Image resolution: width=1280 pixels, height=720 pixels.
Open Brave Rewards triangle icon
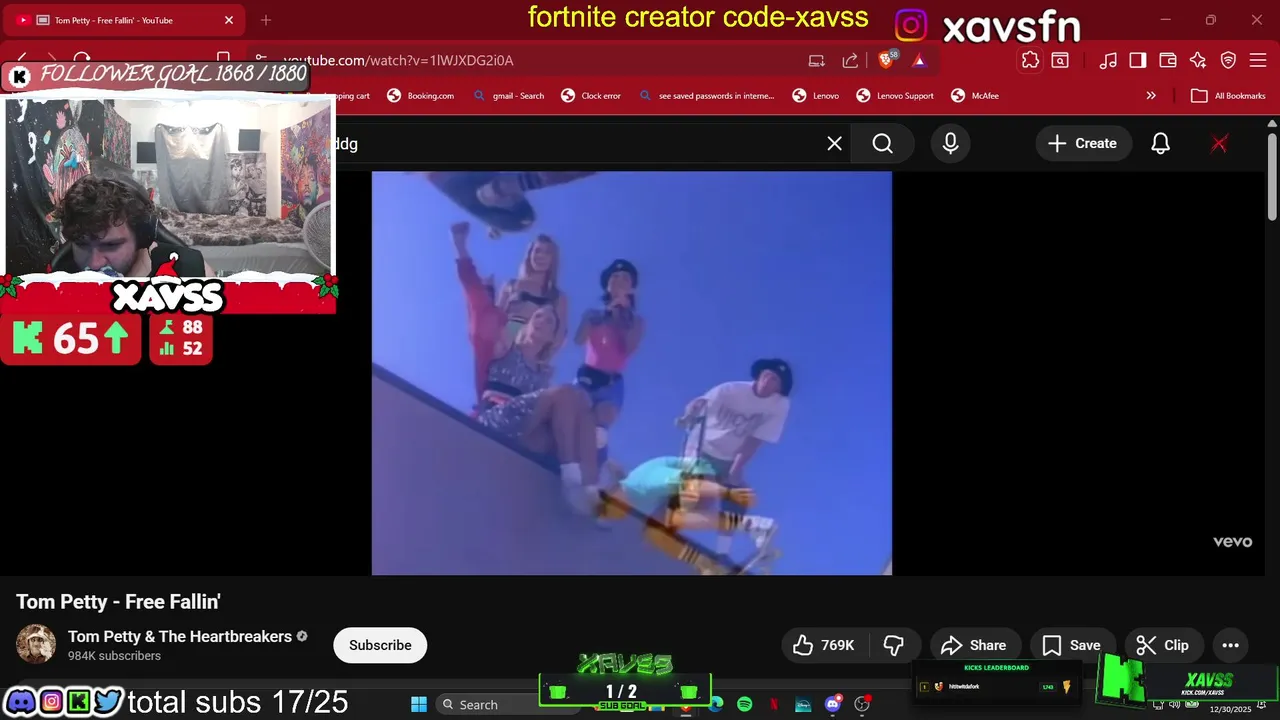[919, 60]
